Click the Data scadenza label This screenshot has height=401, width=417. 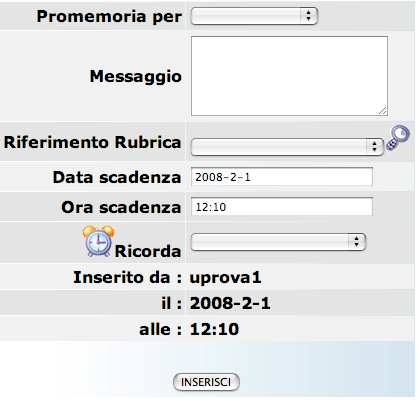point(117,177)
